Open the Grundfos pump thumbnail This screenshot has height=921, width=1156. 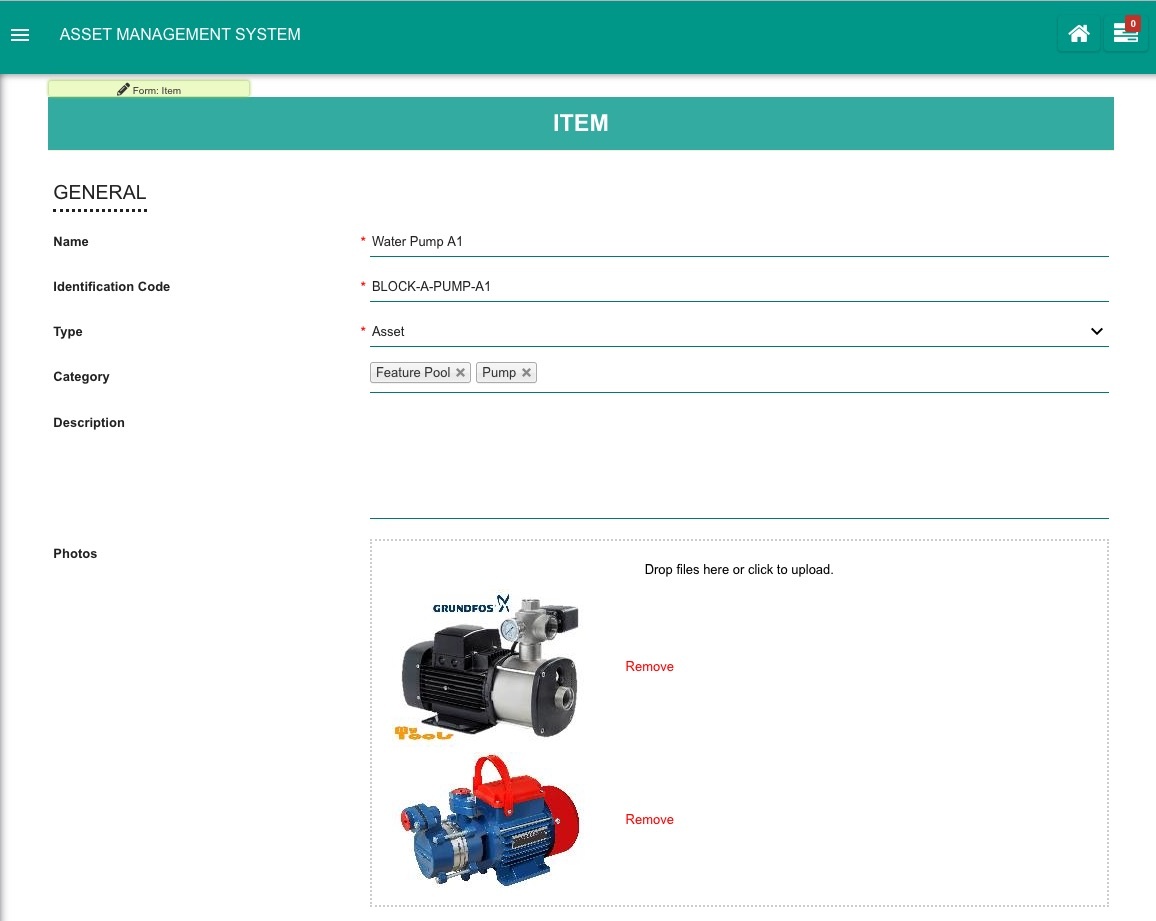click(490, 666)
